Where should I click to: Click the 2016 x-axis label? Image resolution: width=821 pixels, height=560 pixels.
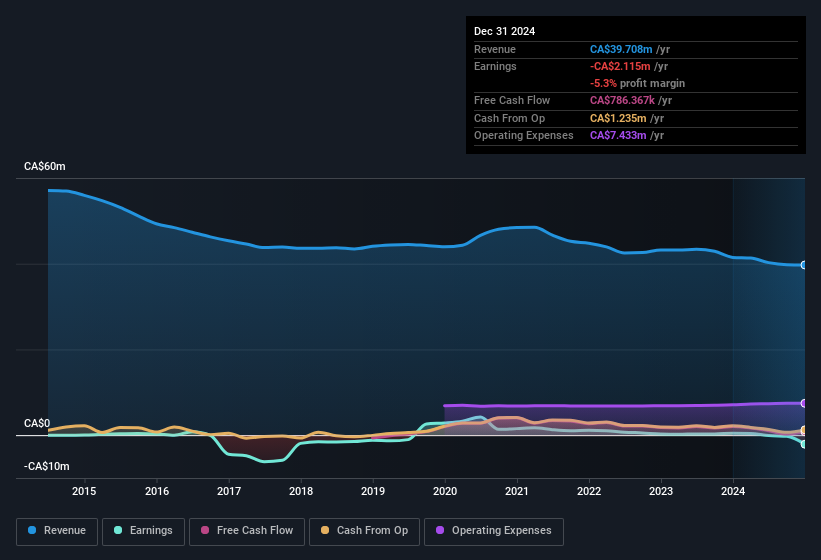point(157,491)
